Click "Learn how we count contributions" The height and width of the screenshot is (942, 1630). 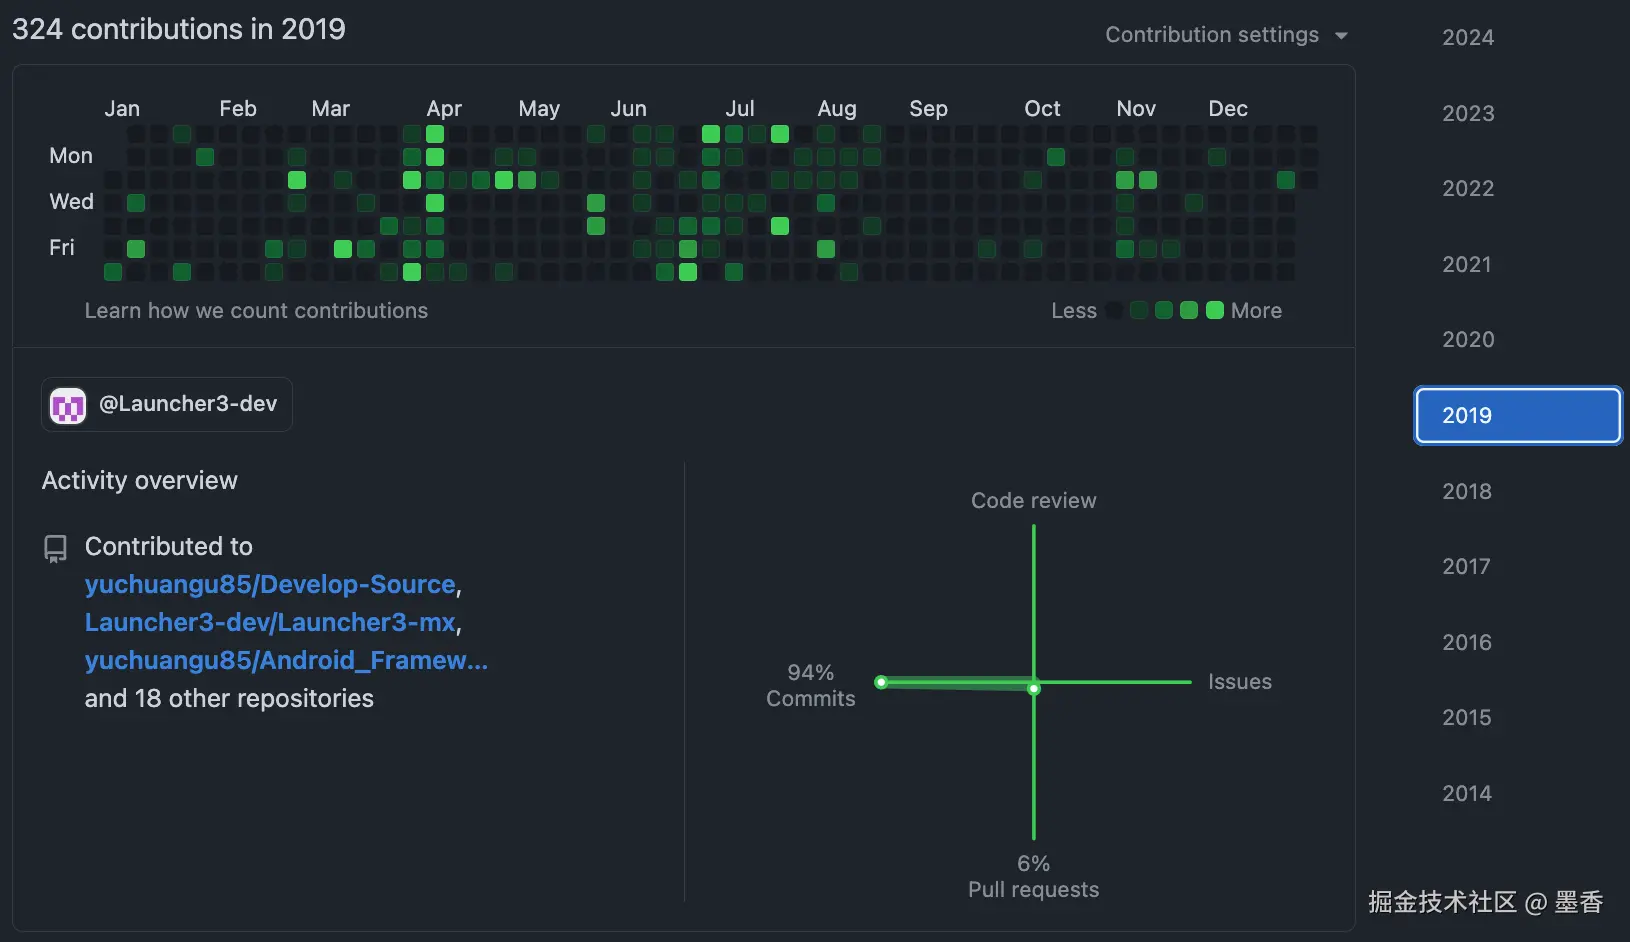(256, 310)
